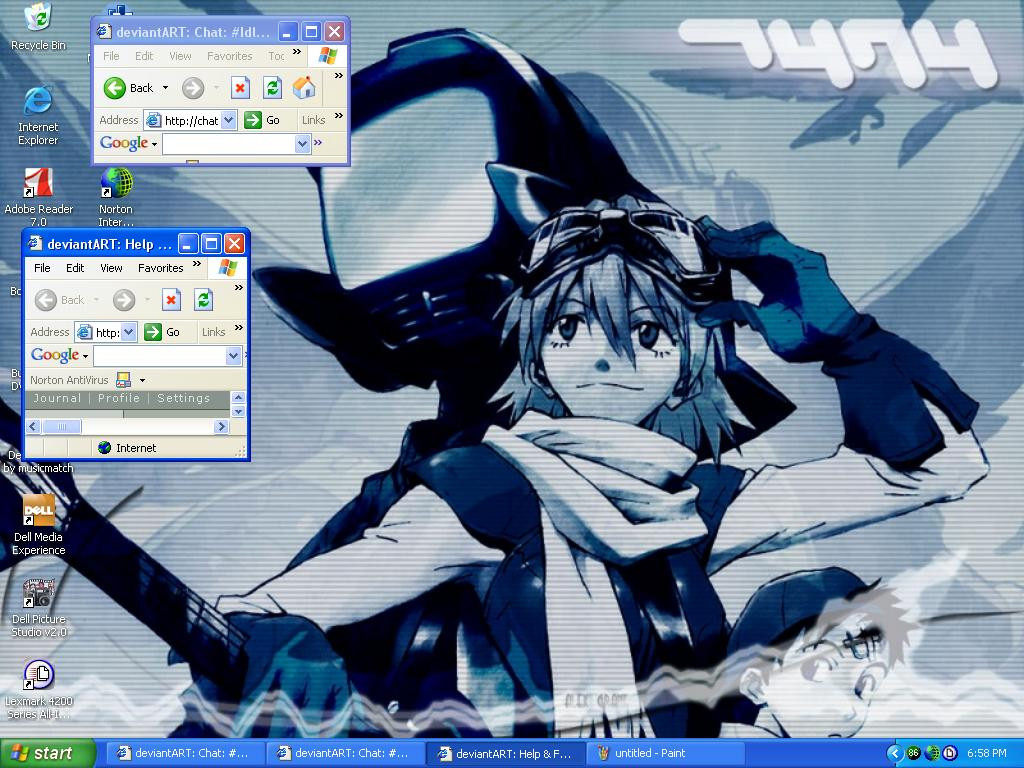Screen dimensions: 1024x768
Task: Open Back history dropdown in Chat window
Action: (x=165, y=88)
